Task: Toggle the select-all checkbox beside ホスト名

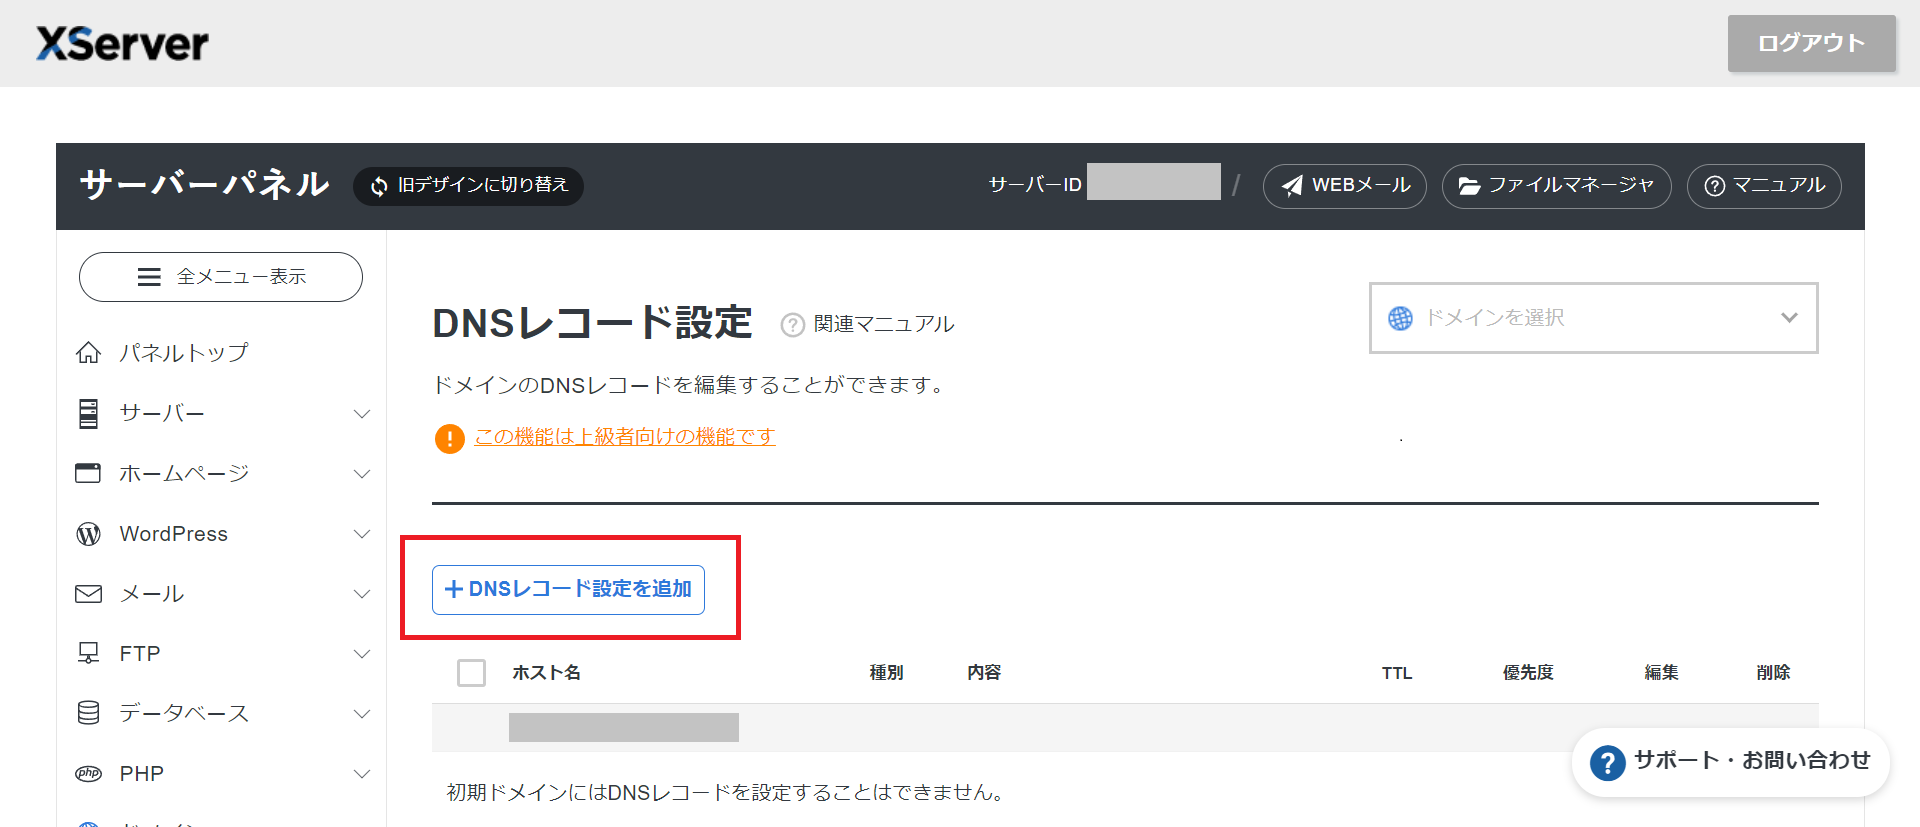Action: pos(471,673)
